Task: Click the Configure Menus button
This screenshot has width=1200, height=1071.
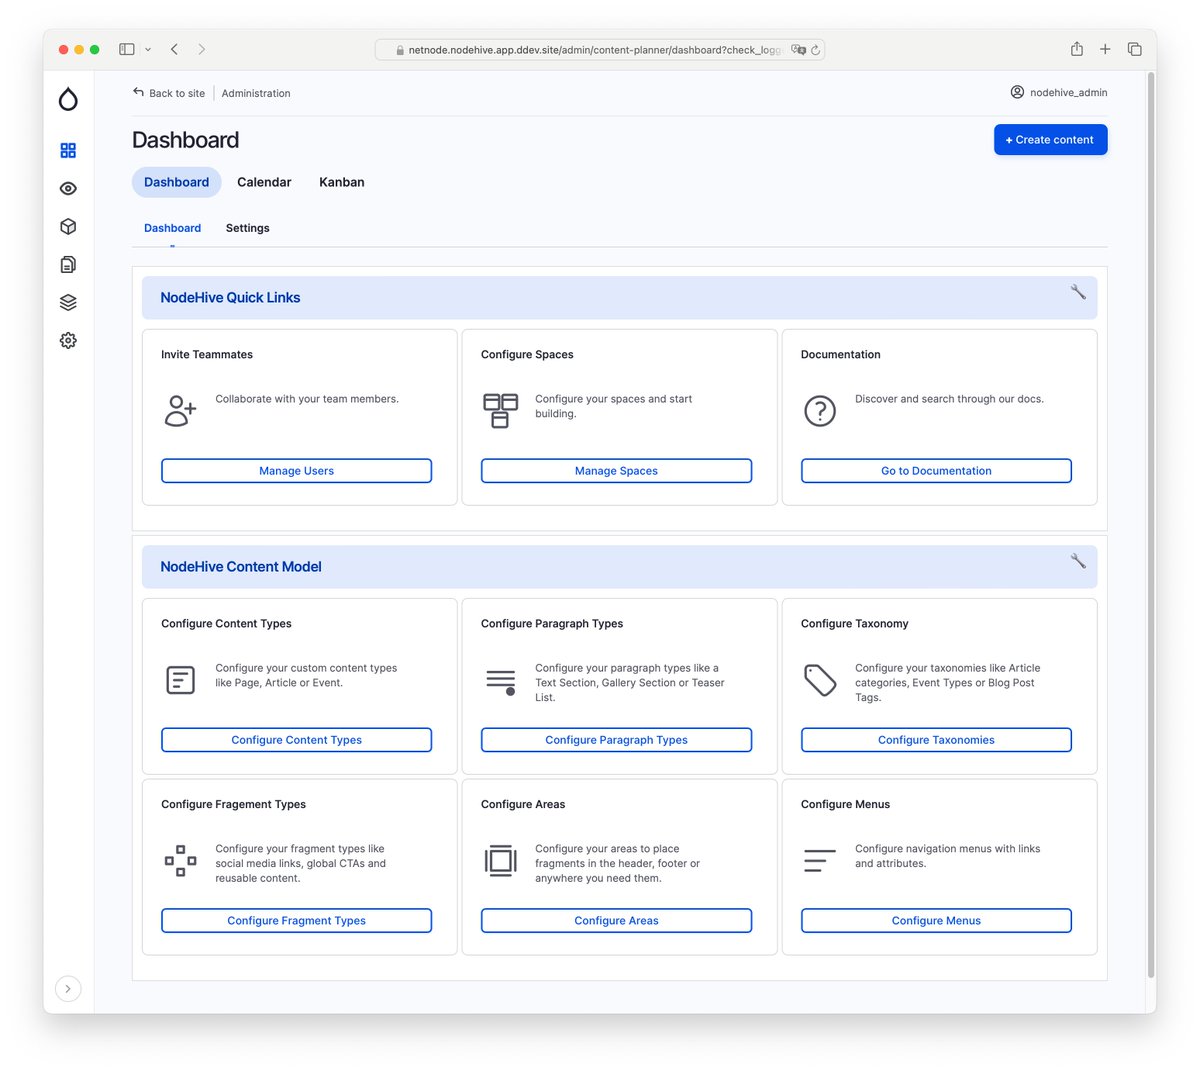Action: [x=937, y=921]
